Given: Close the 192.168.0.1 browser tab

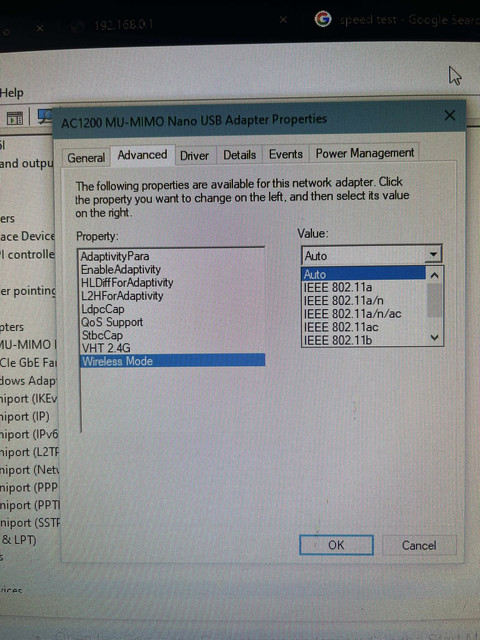Looking at the screenshot, I should 283,19.
